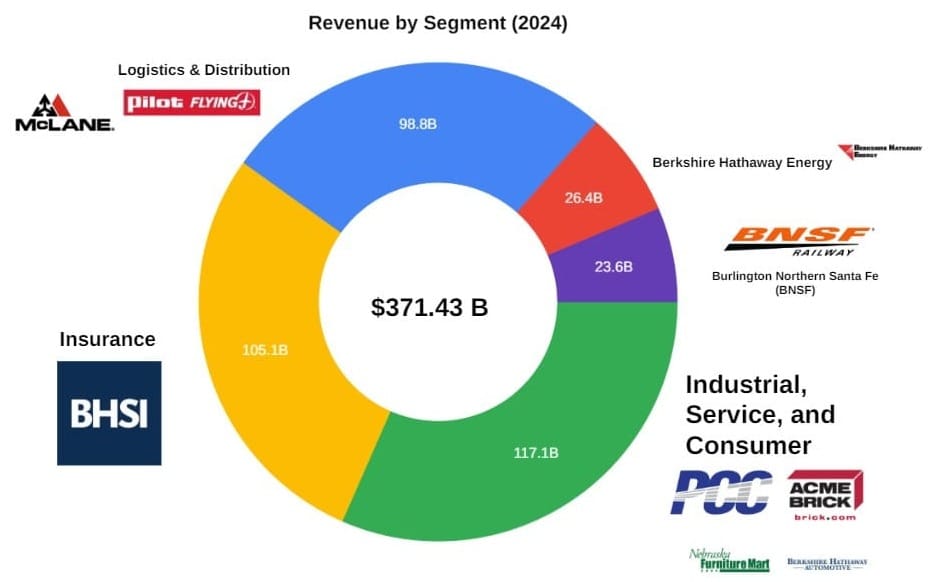The width and height of the screenshot is (931, 582).
Task: Click the PCC logo
Action: (x=721, y=492)
